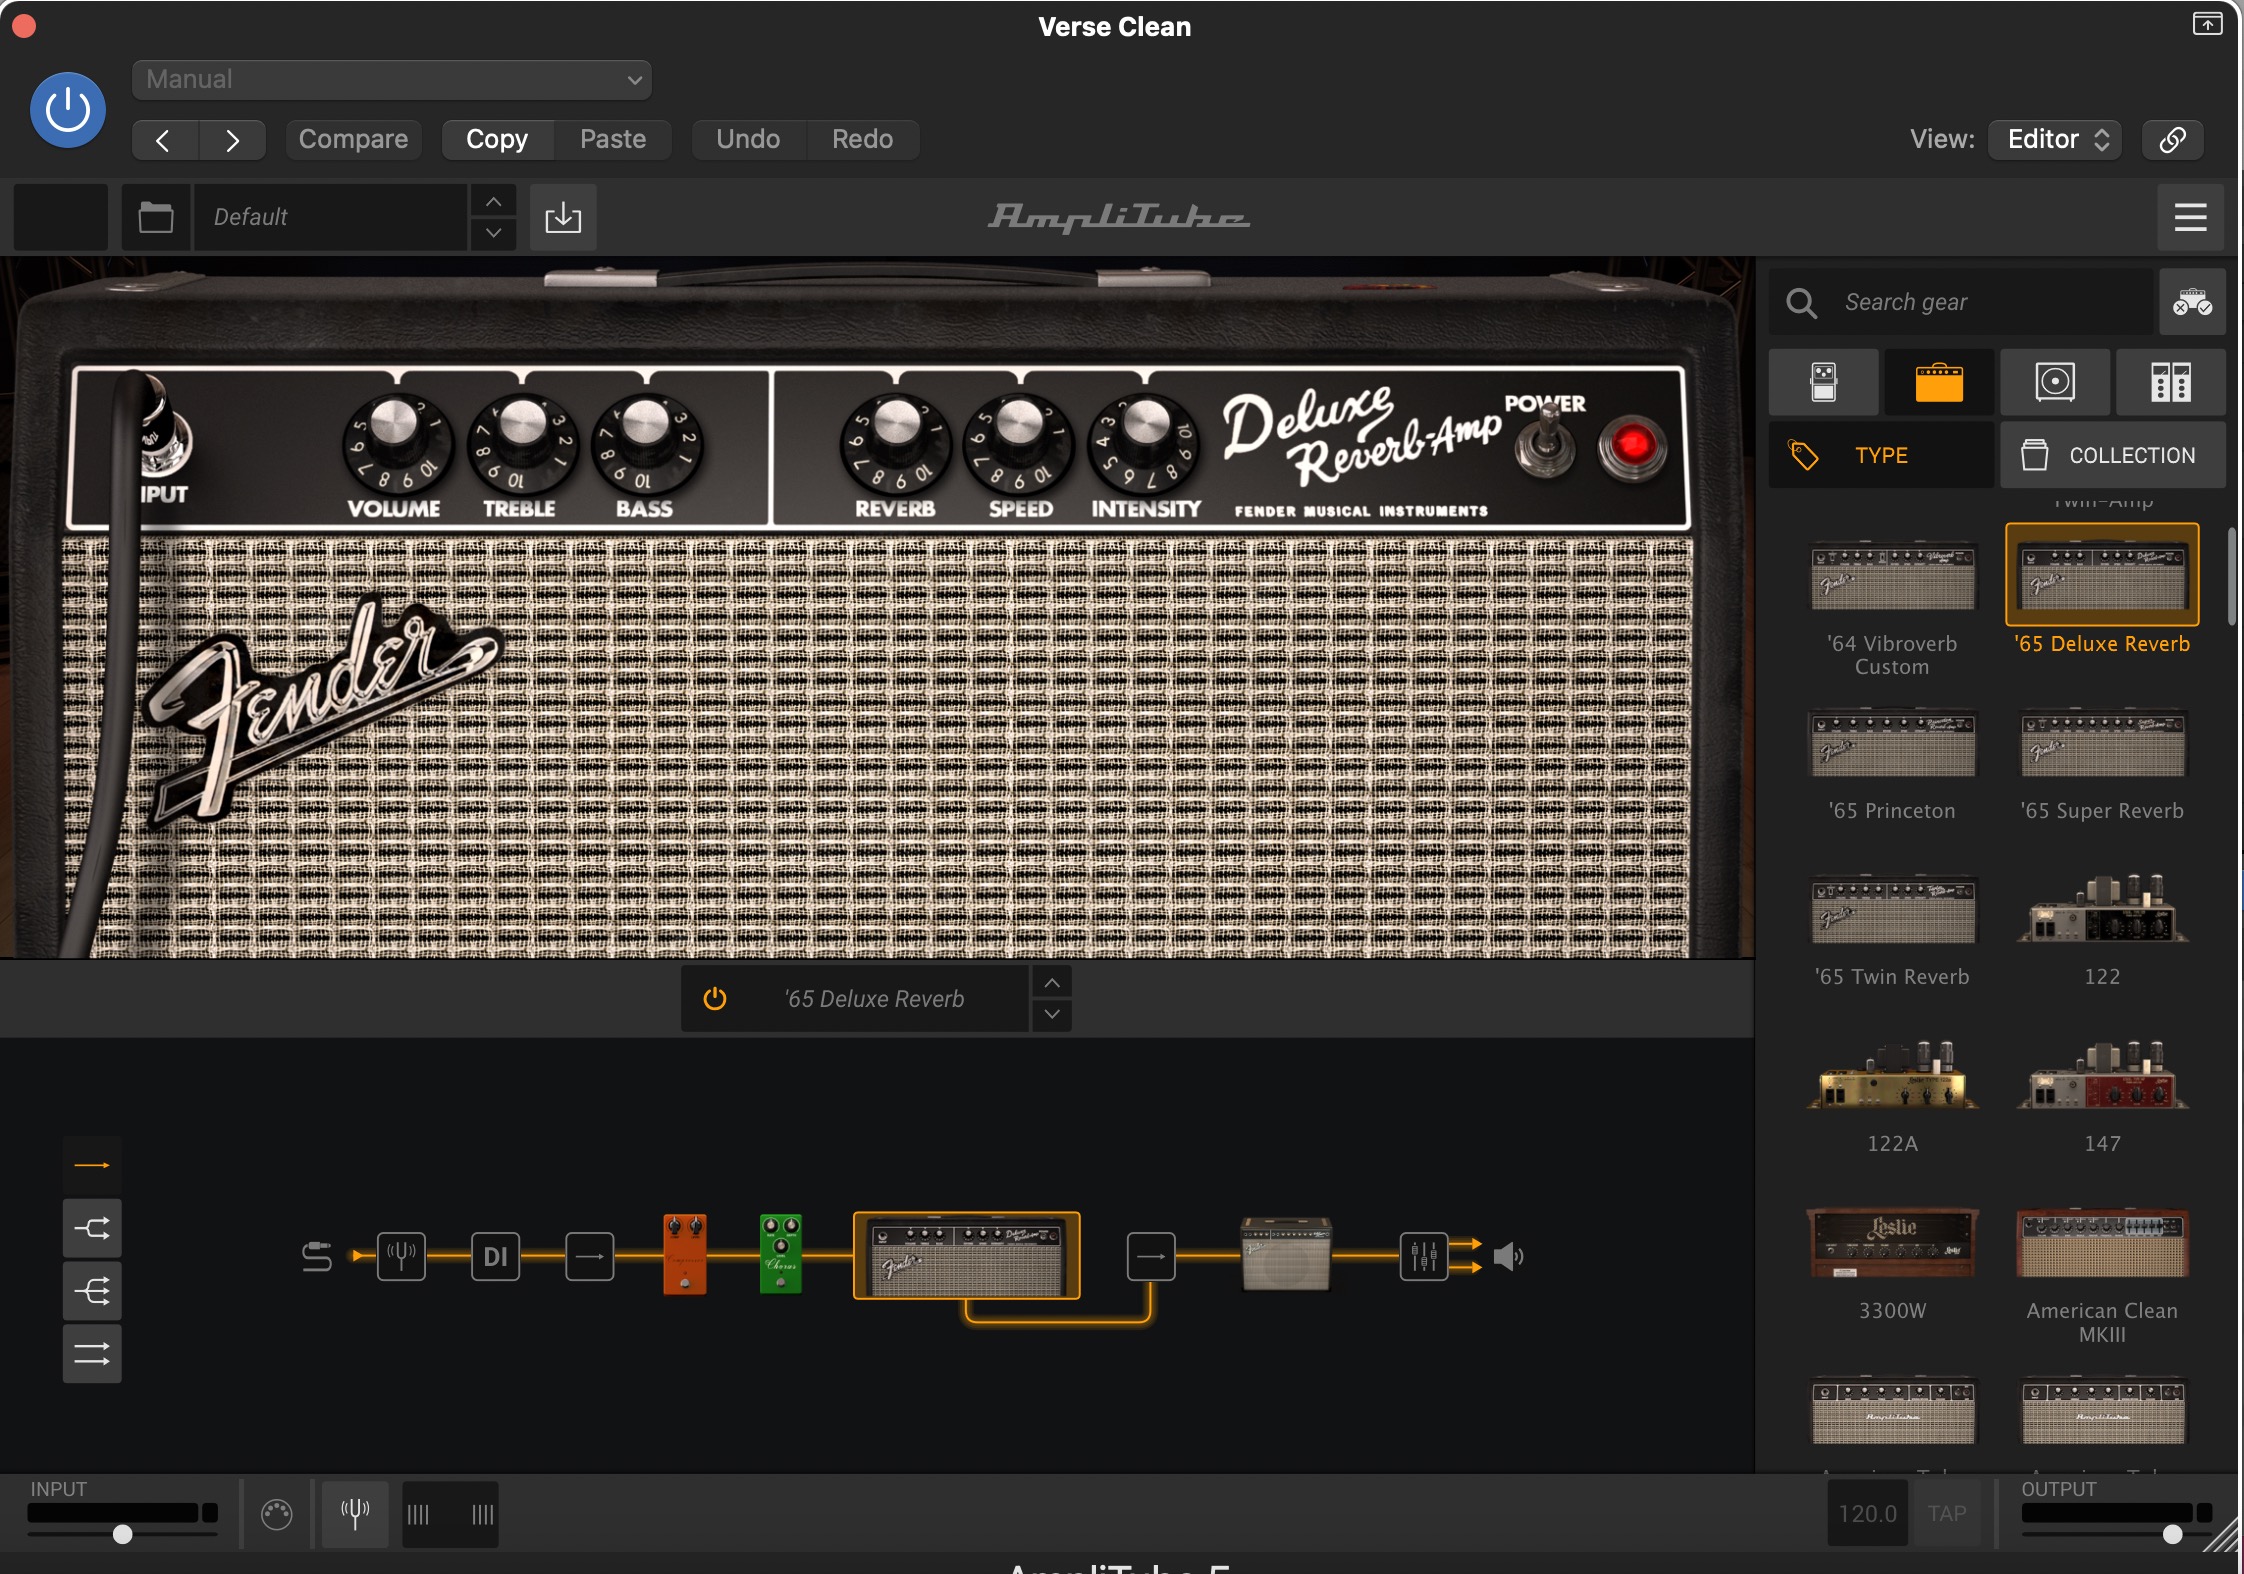2244x1574 pixels.
Task: Select the Deluxe Reverb amp in chain
Action: click(x=966, y=1255)
